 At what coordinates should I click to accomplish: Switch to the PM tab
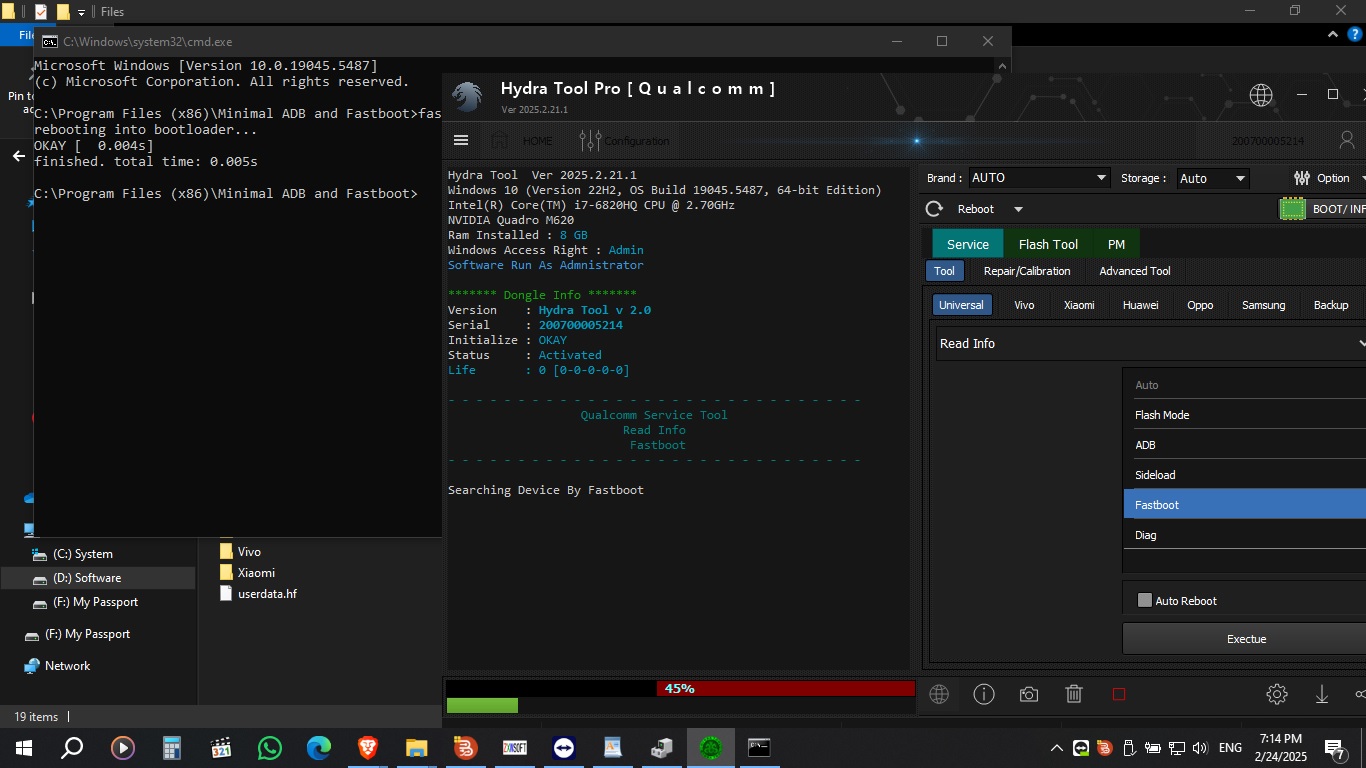1116,244
